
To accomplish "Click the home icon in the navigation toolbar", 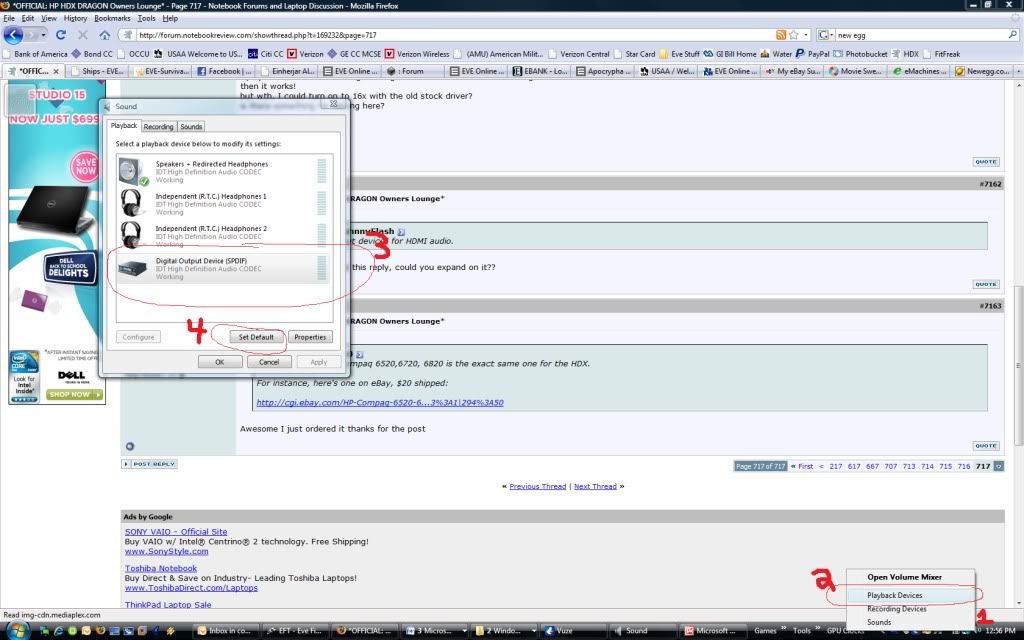I will tap(105, 35).
